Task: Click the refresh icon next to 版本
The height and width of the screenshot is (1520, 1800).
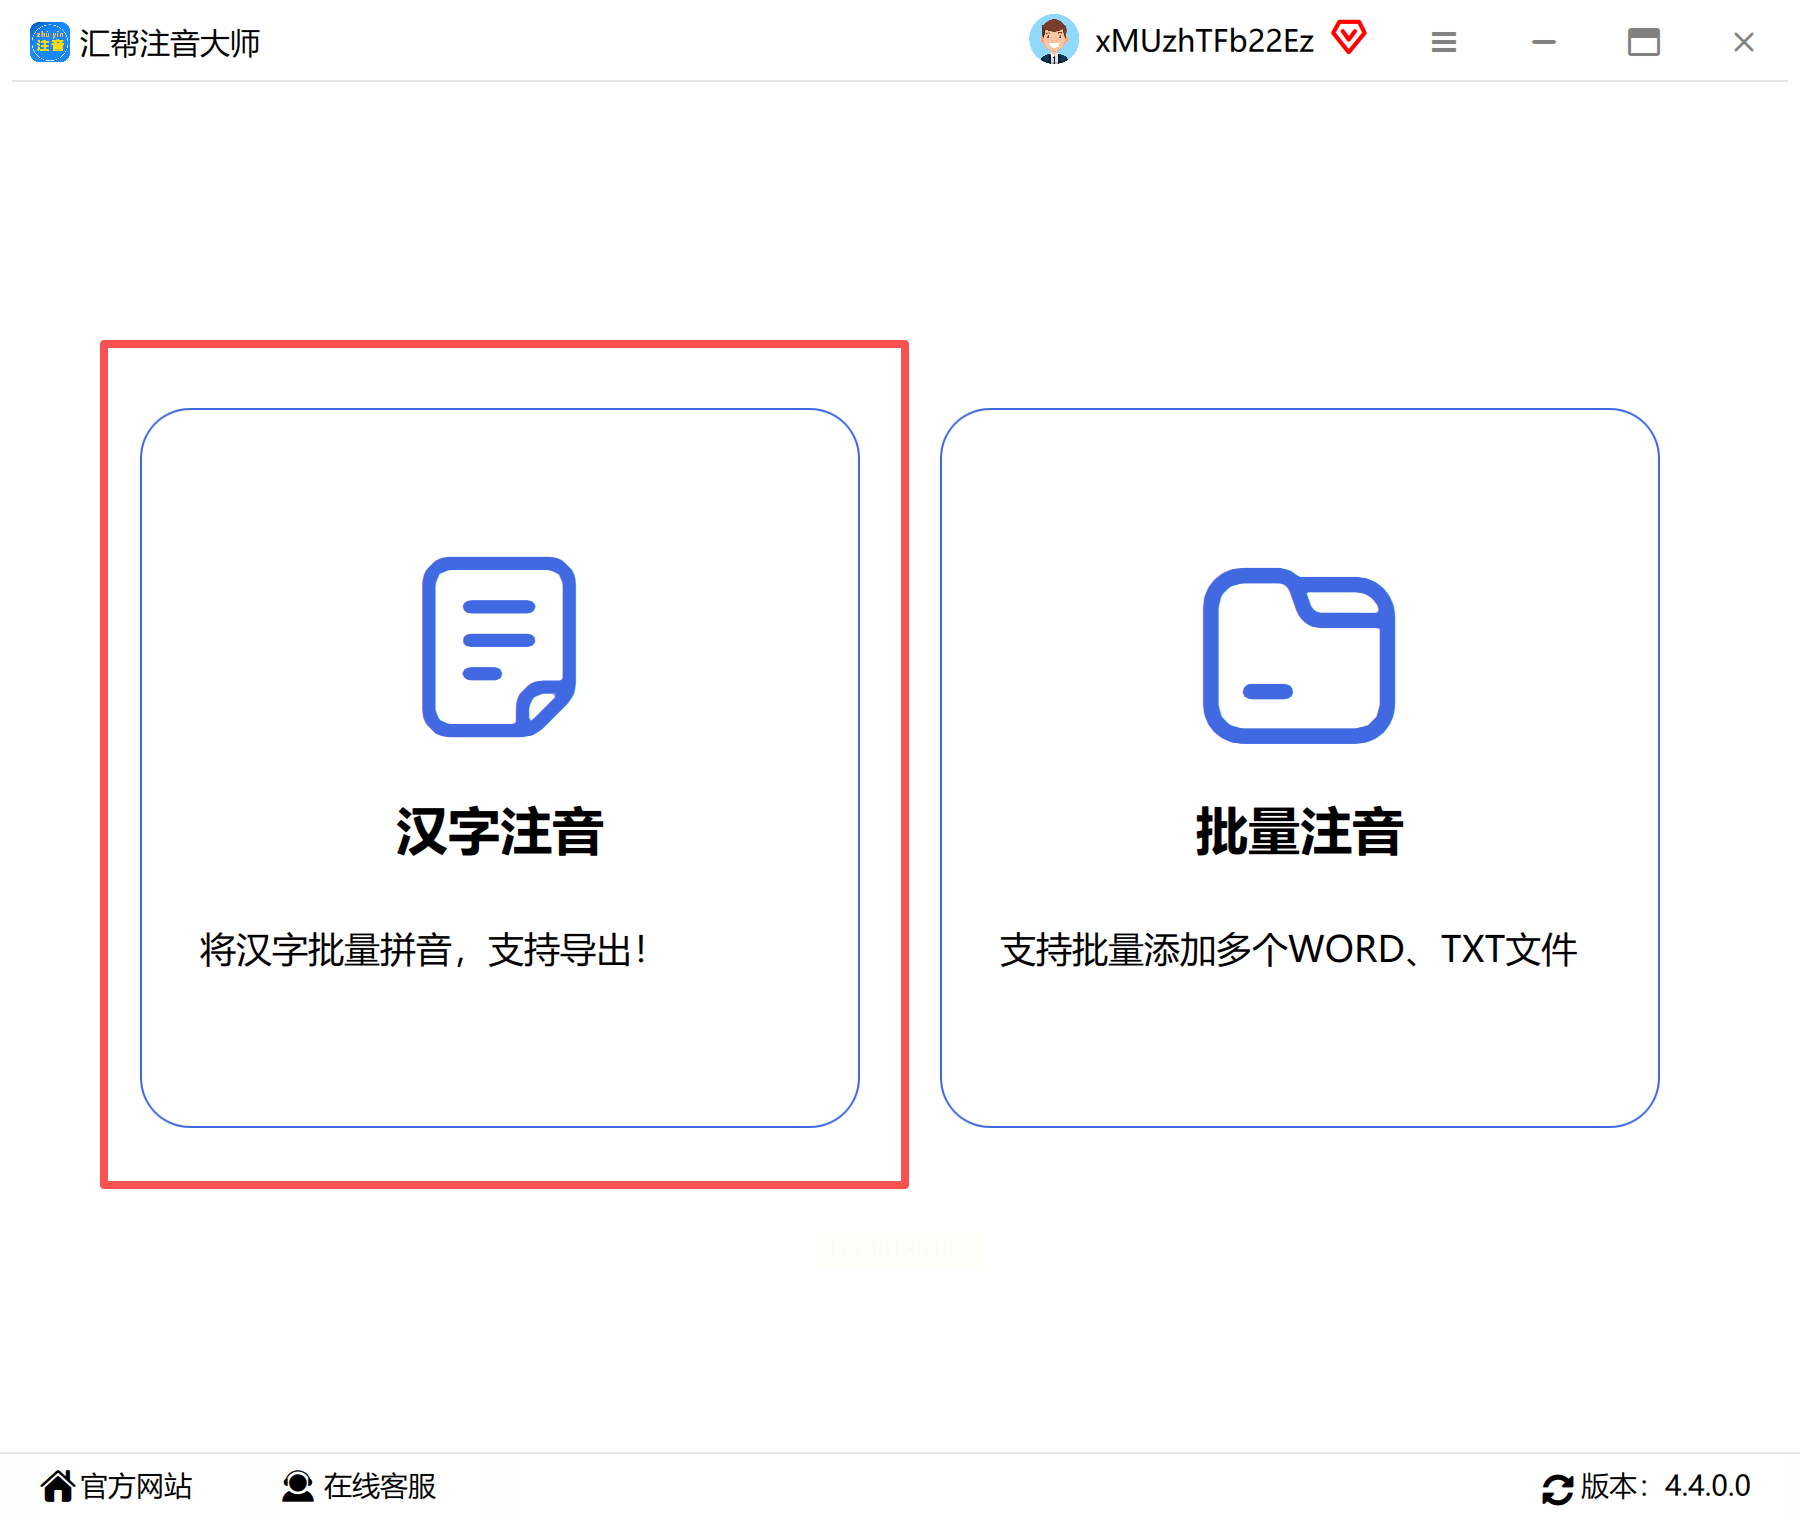Action: tap(1557, 1489)
